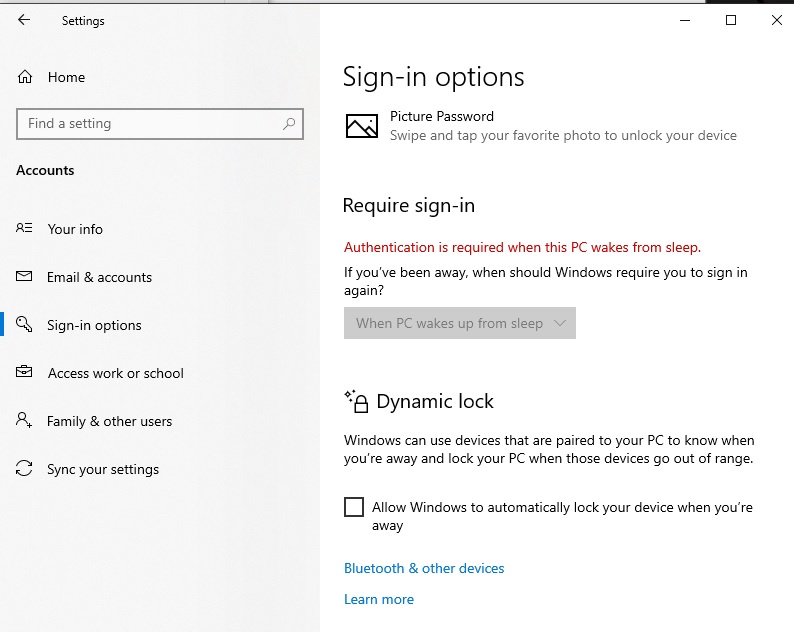
Task: Click the Find a setting search box
Action: 150,124
